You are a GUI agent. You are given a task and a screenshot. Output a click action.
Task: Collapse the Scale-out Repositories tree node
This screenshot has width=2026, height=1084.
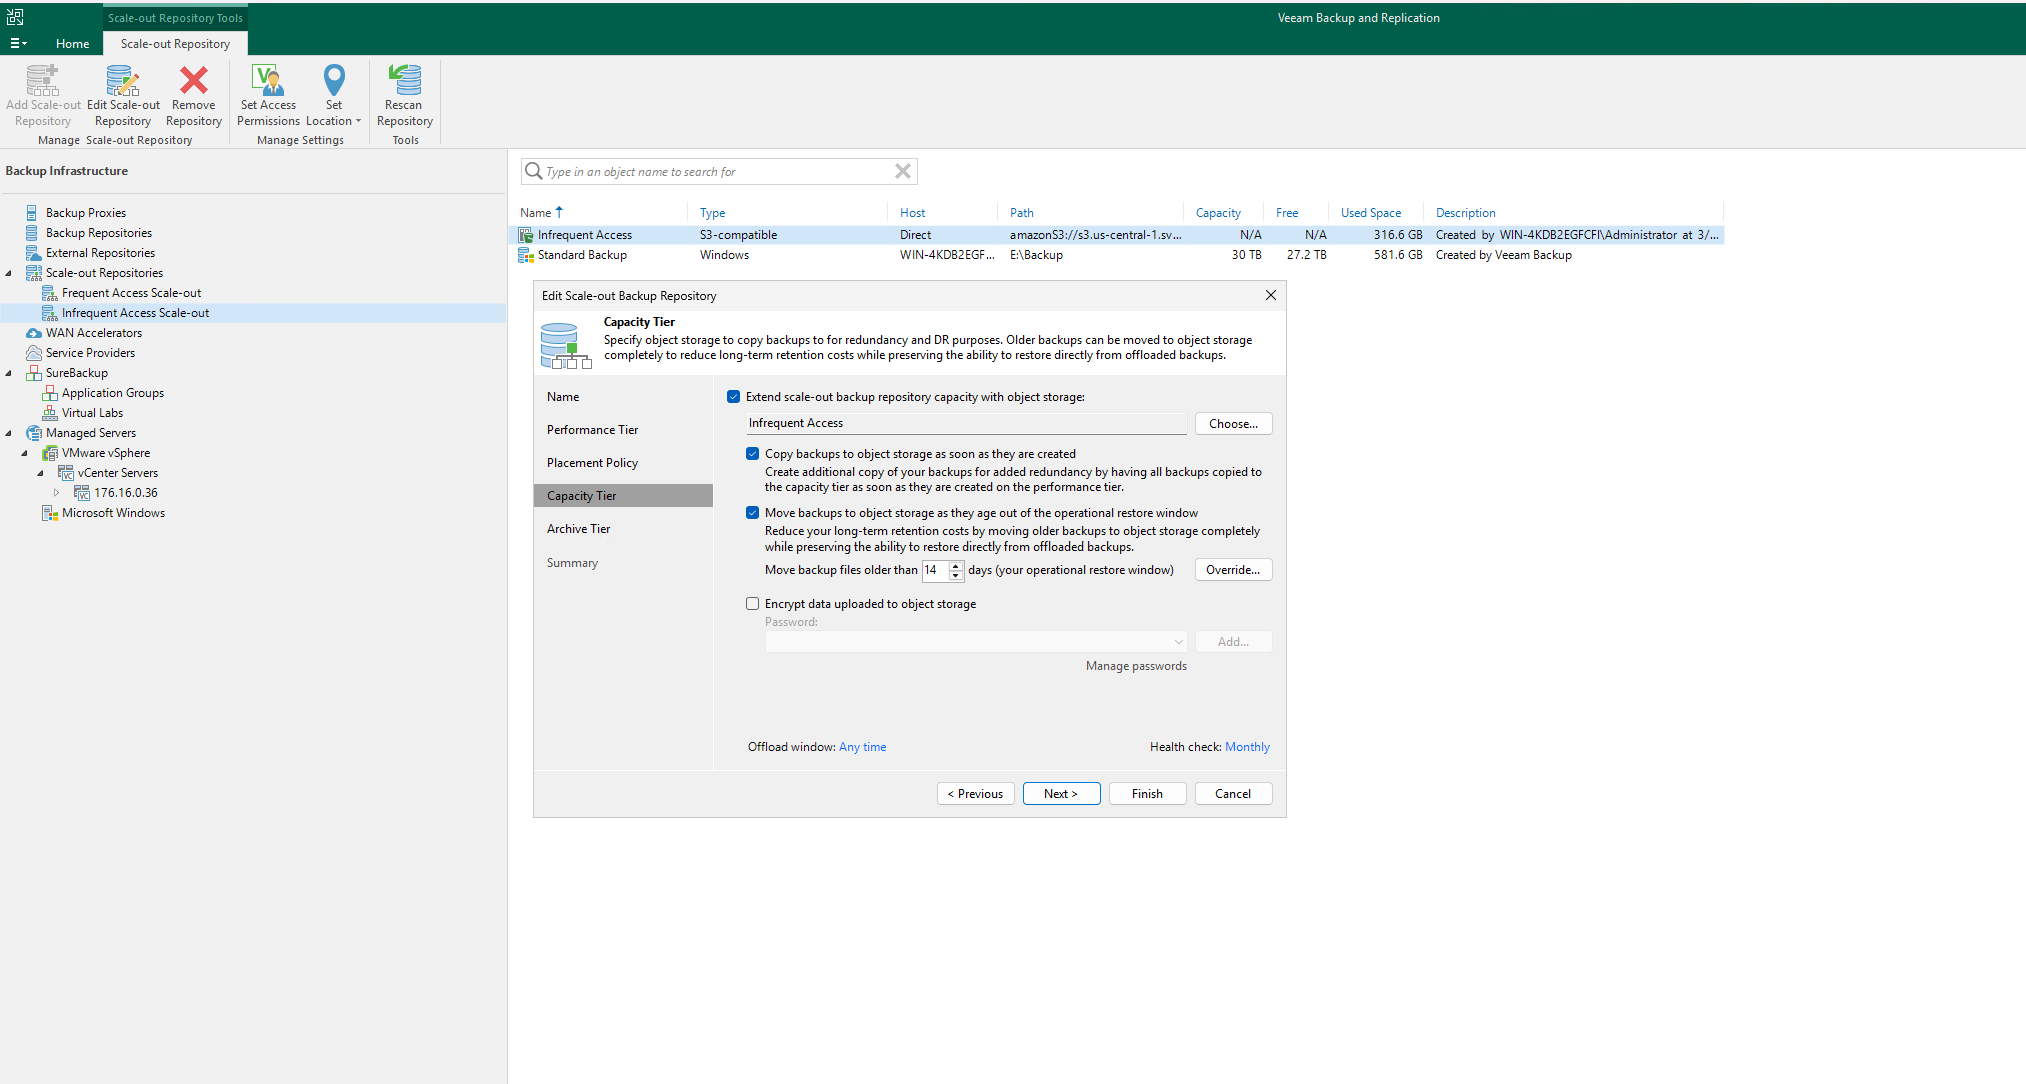pos(9,273)
